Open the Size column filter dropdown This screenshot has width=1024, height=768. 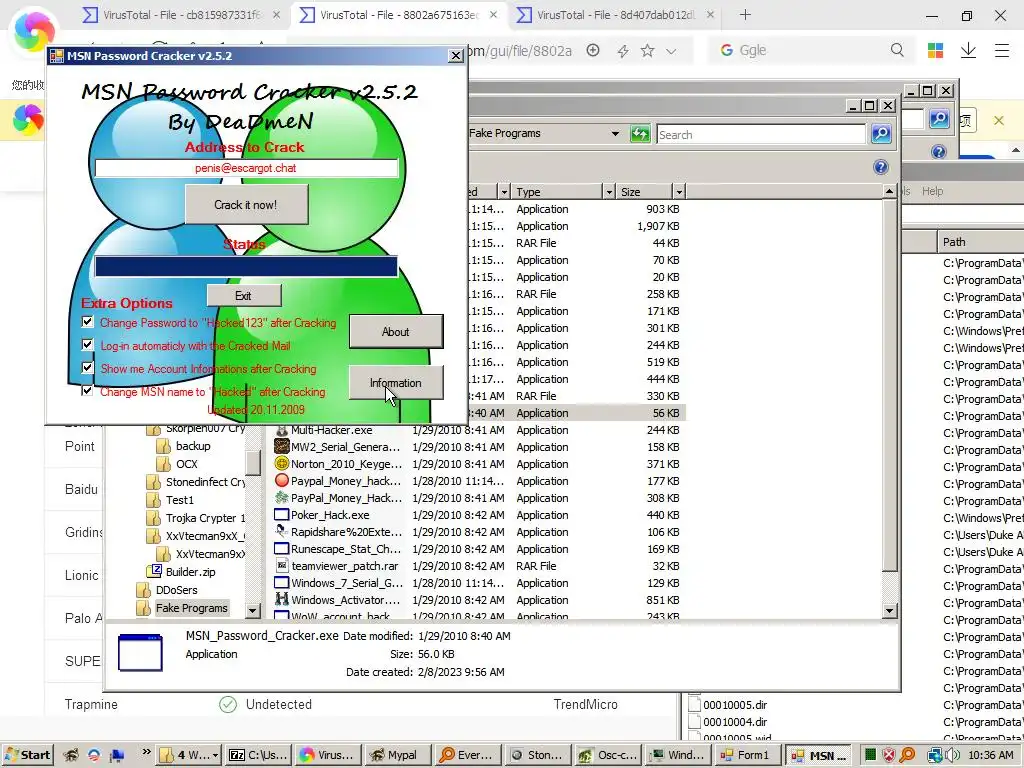679,191
